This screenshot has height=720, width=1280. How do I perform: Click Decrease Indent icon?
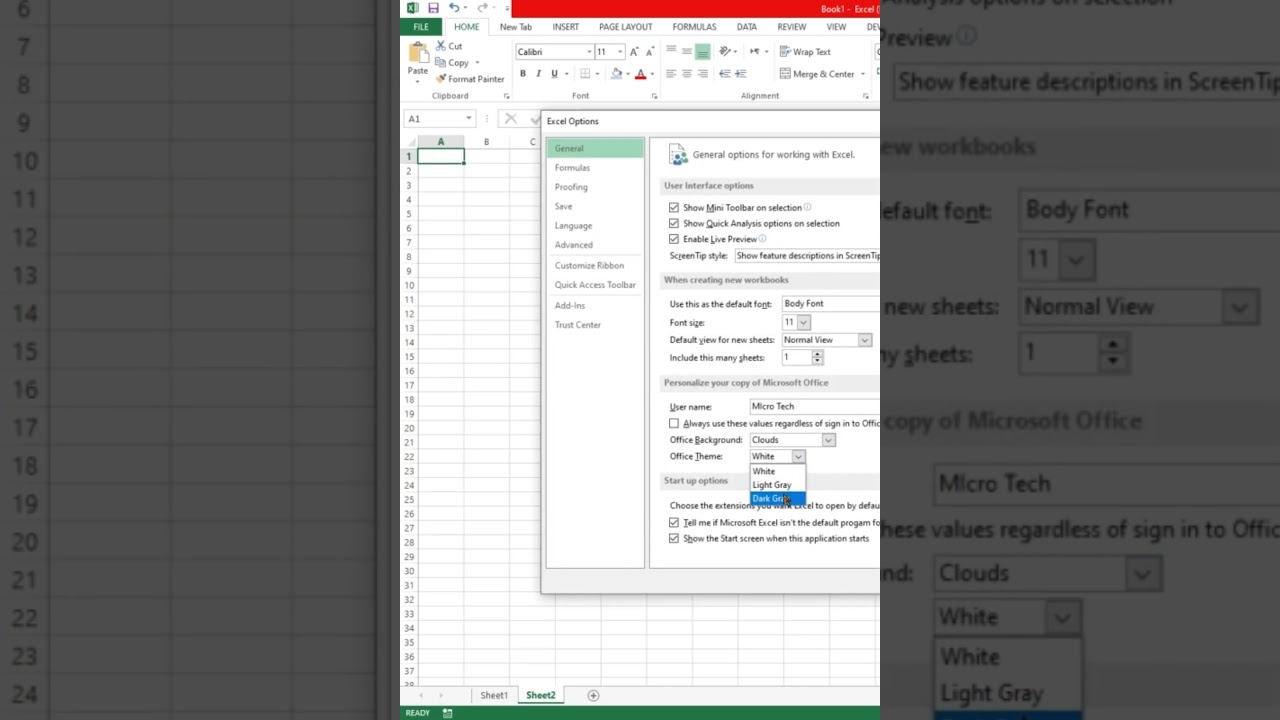(725, 74)
